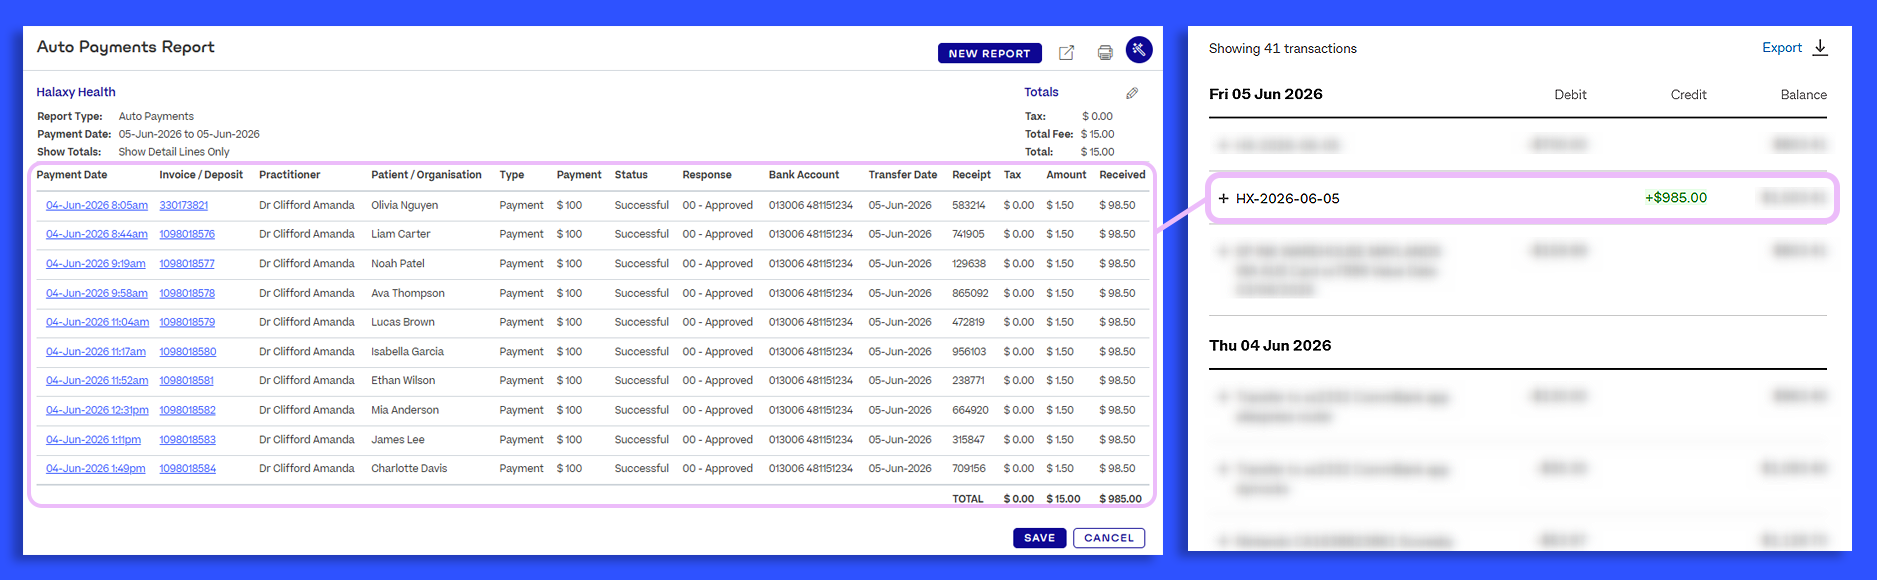
Task: Cancel the report edits
Action: pos(1109,538)
